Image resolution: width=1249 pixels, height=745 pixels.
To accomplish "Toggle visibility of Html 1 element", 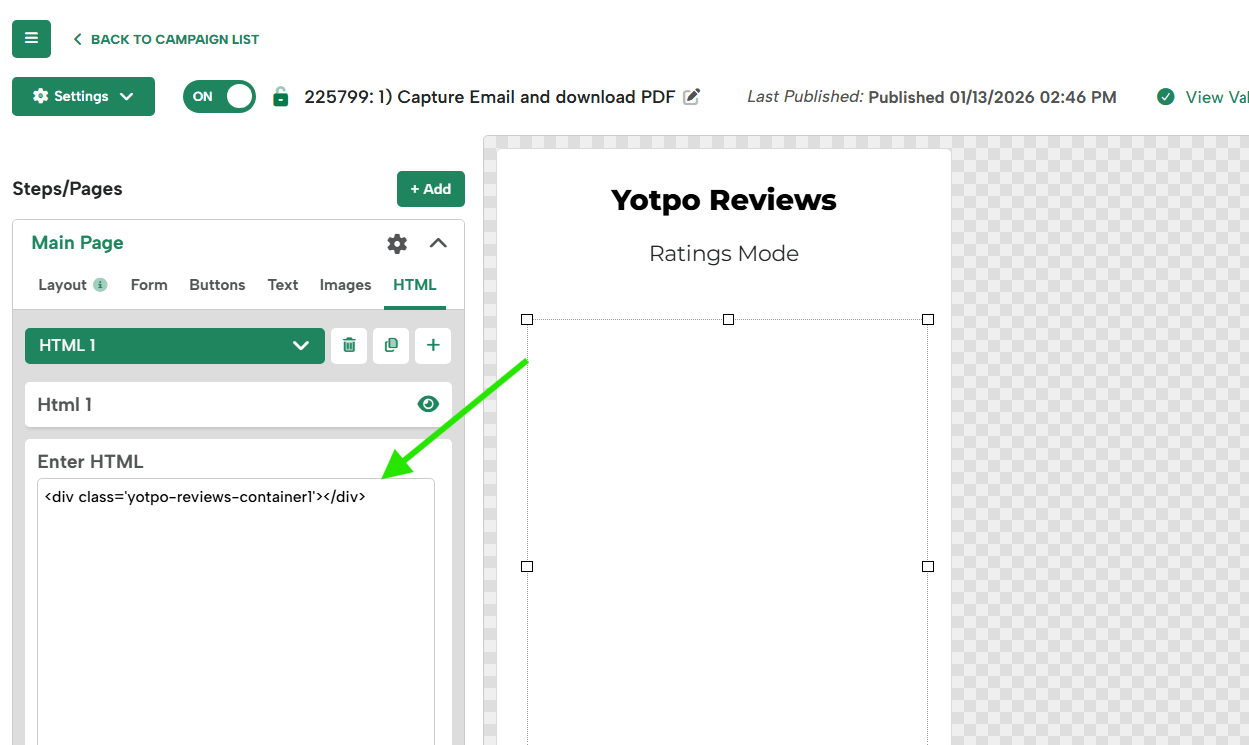I will pos(428,404).
